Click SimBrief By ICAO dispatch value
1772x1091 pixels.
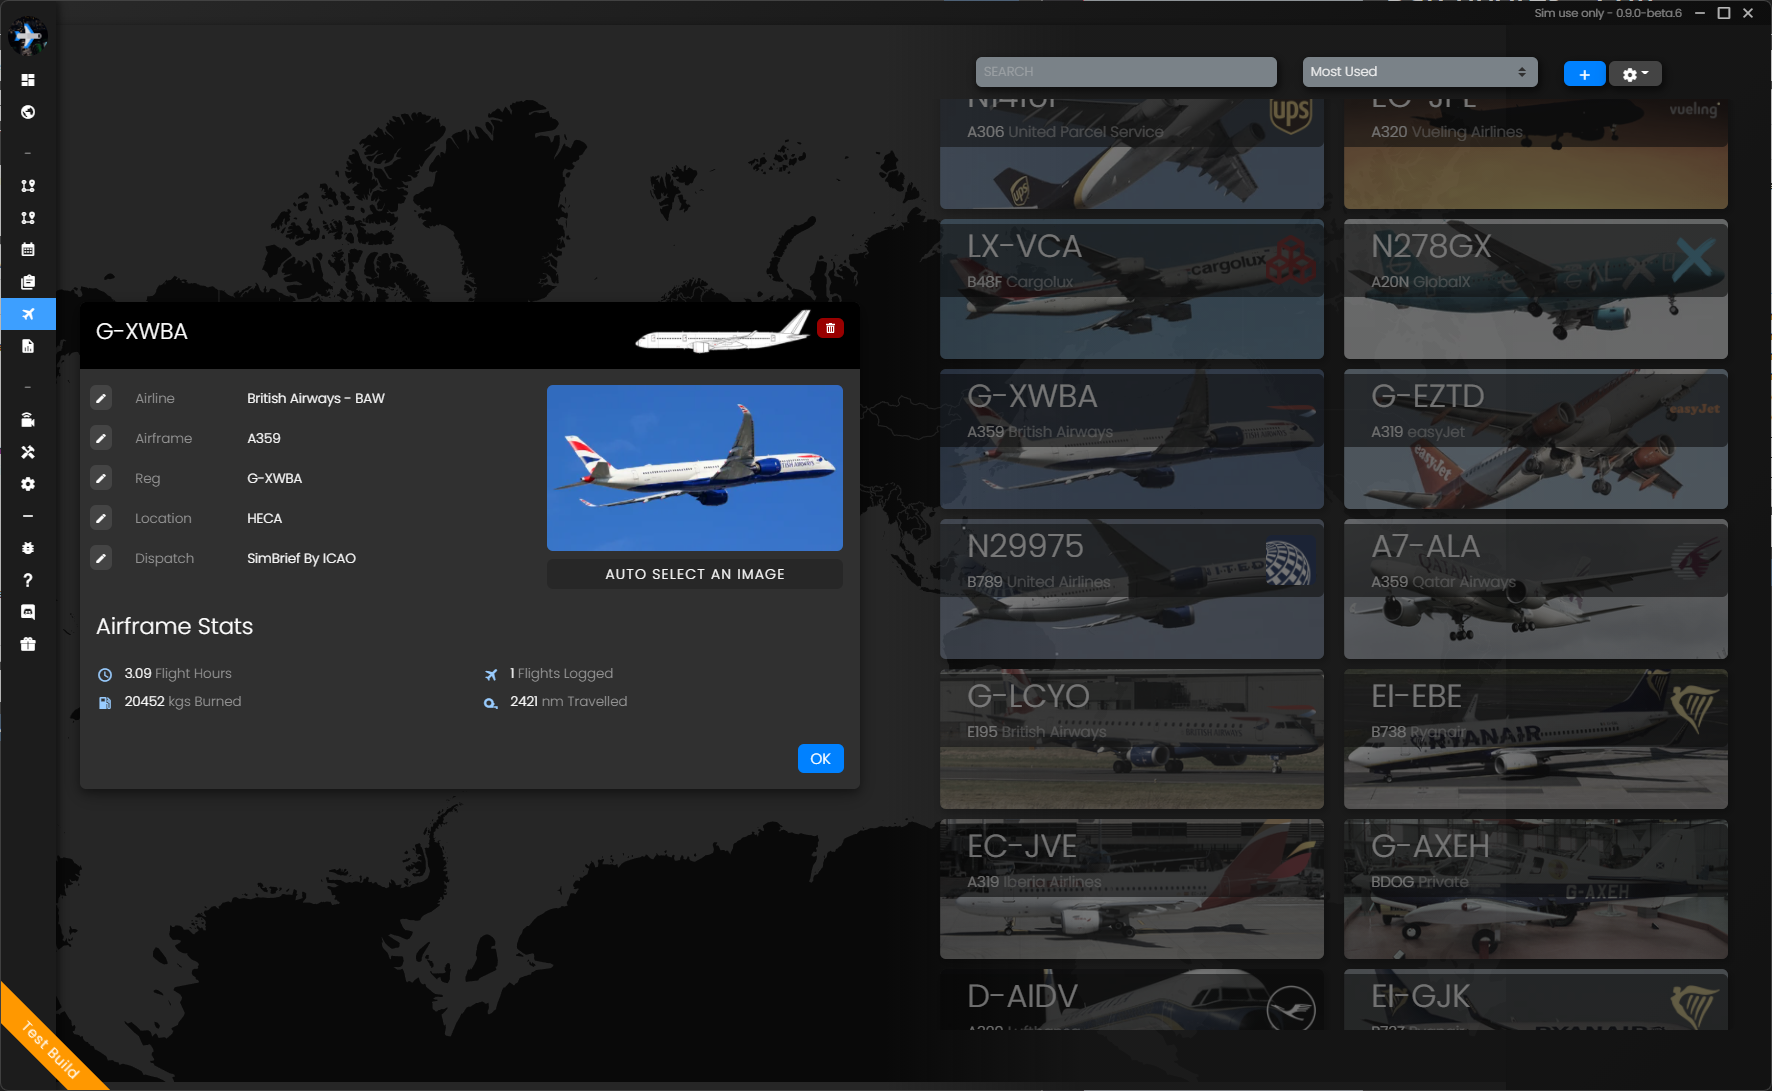point(301,558)
